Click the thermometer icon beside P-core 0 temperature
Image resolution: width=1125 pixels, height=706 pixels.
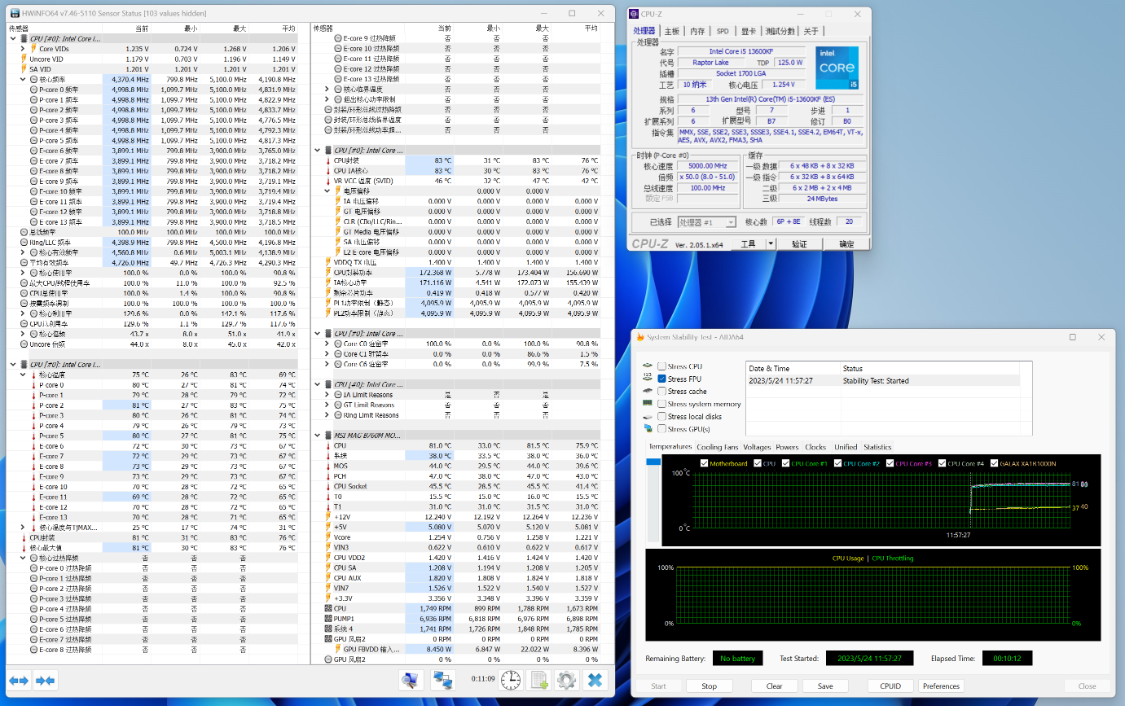pyautogui.click(x=33, y=385)
